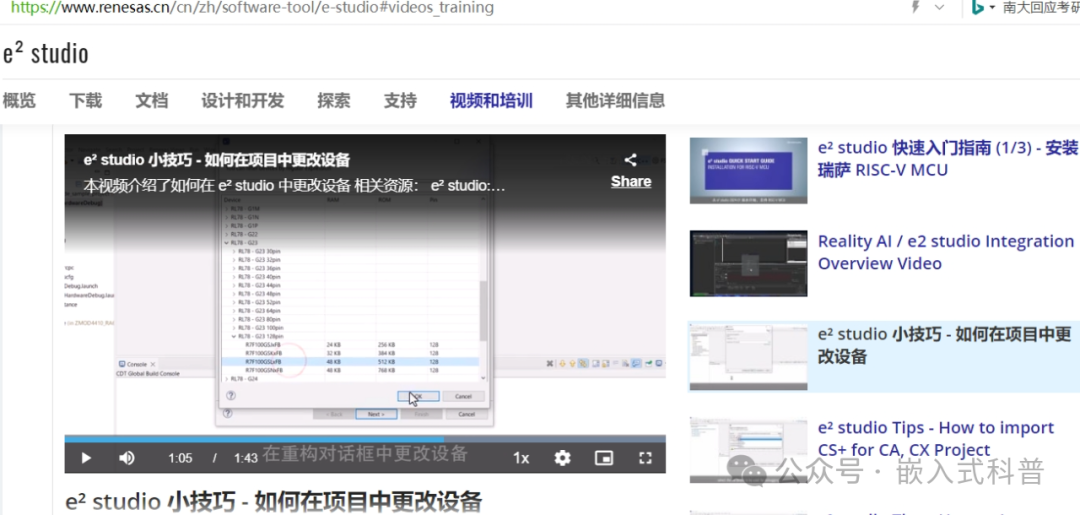Select the 探索 tab
Viewport: 1080px width, 515px height.
pos(334,101)
